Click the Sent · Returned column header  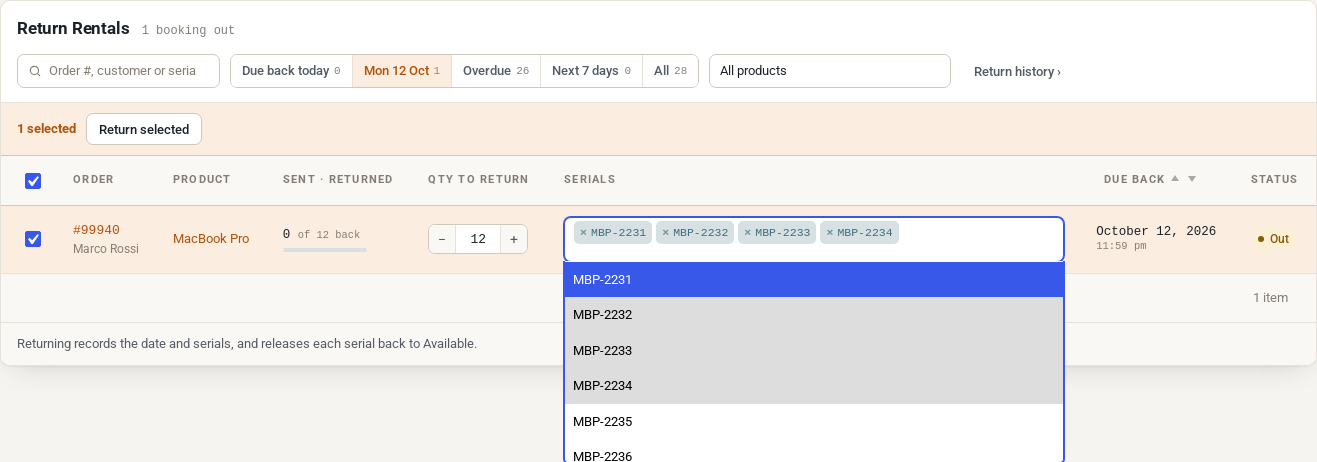[338, 179]
